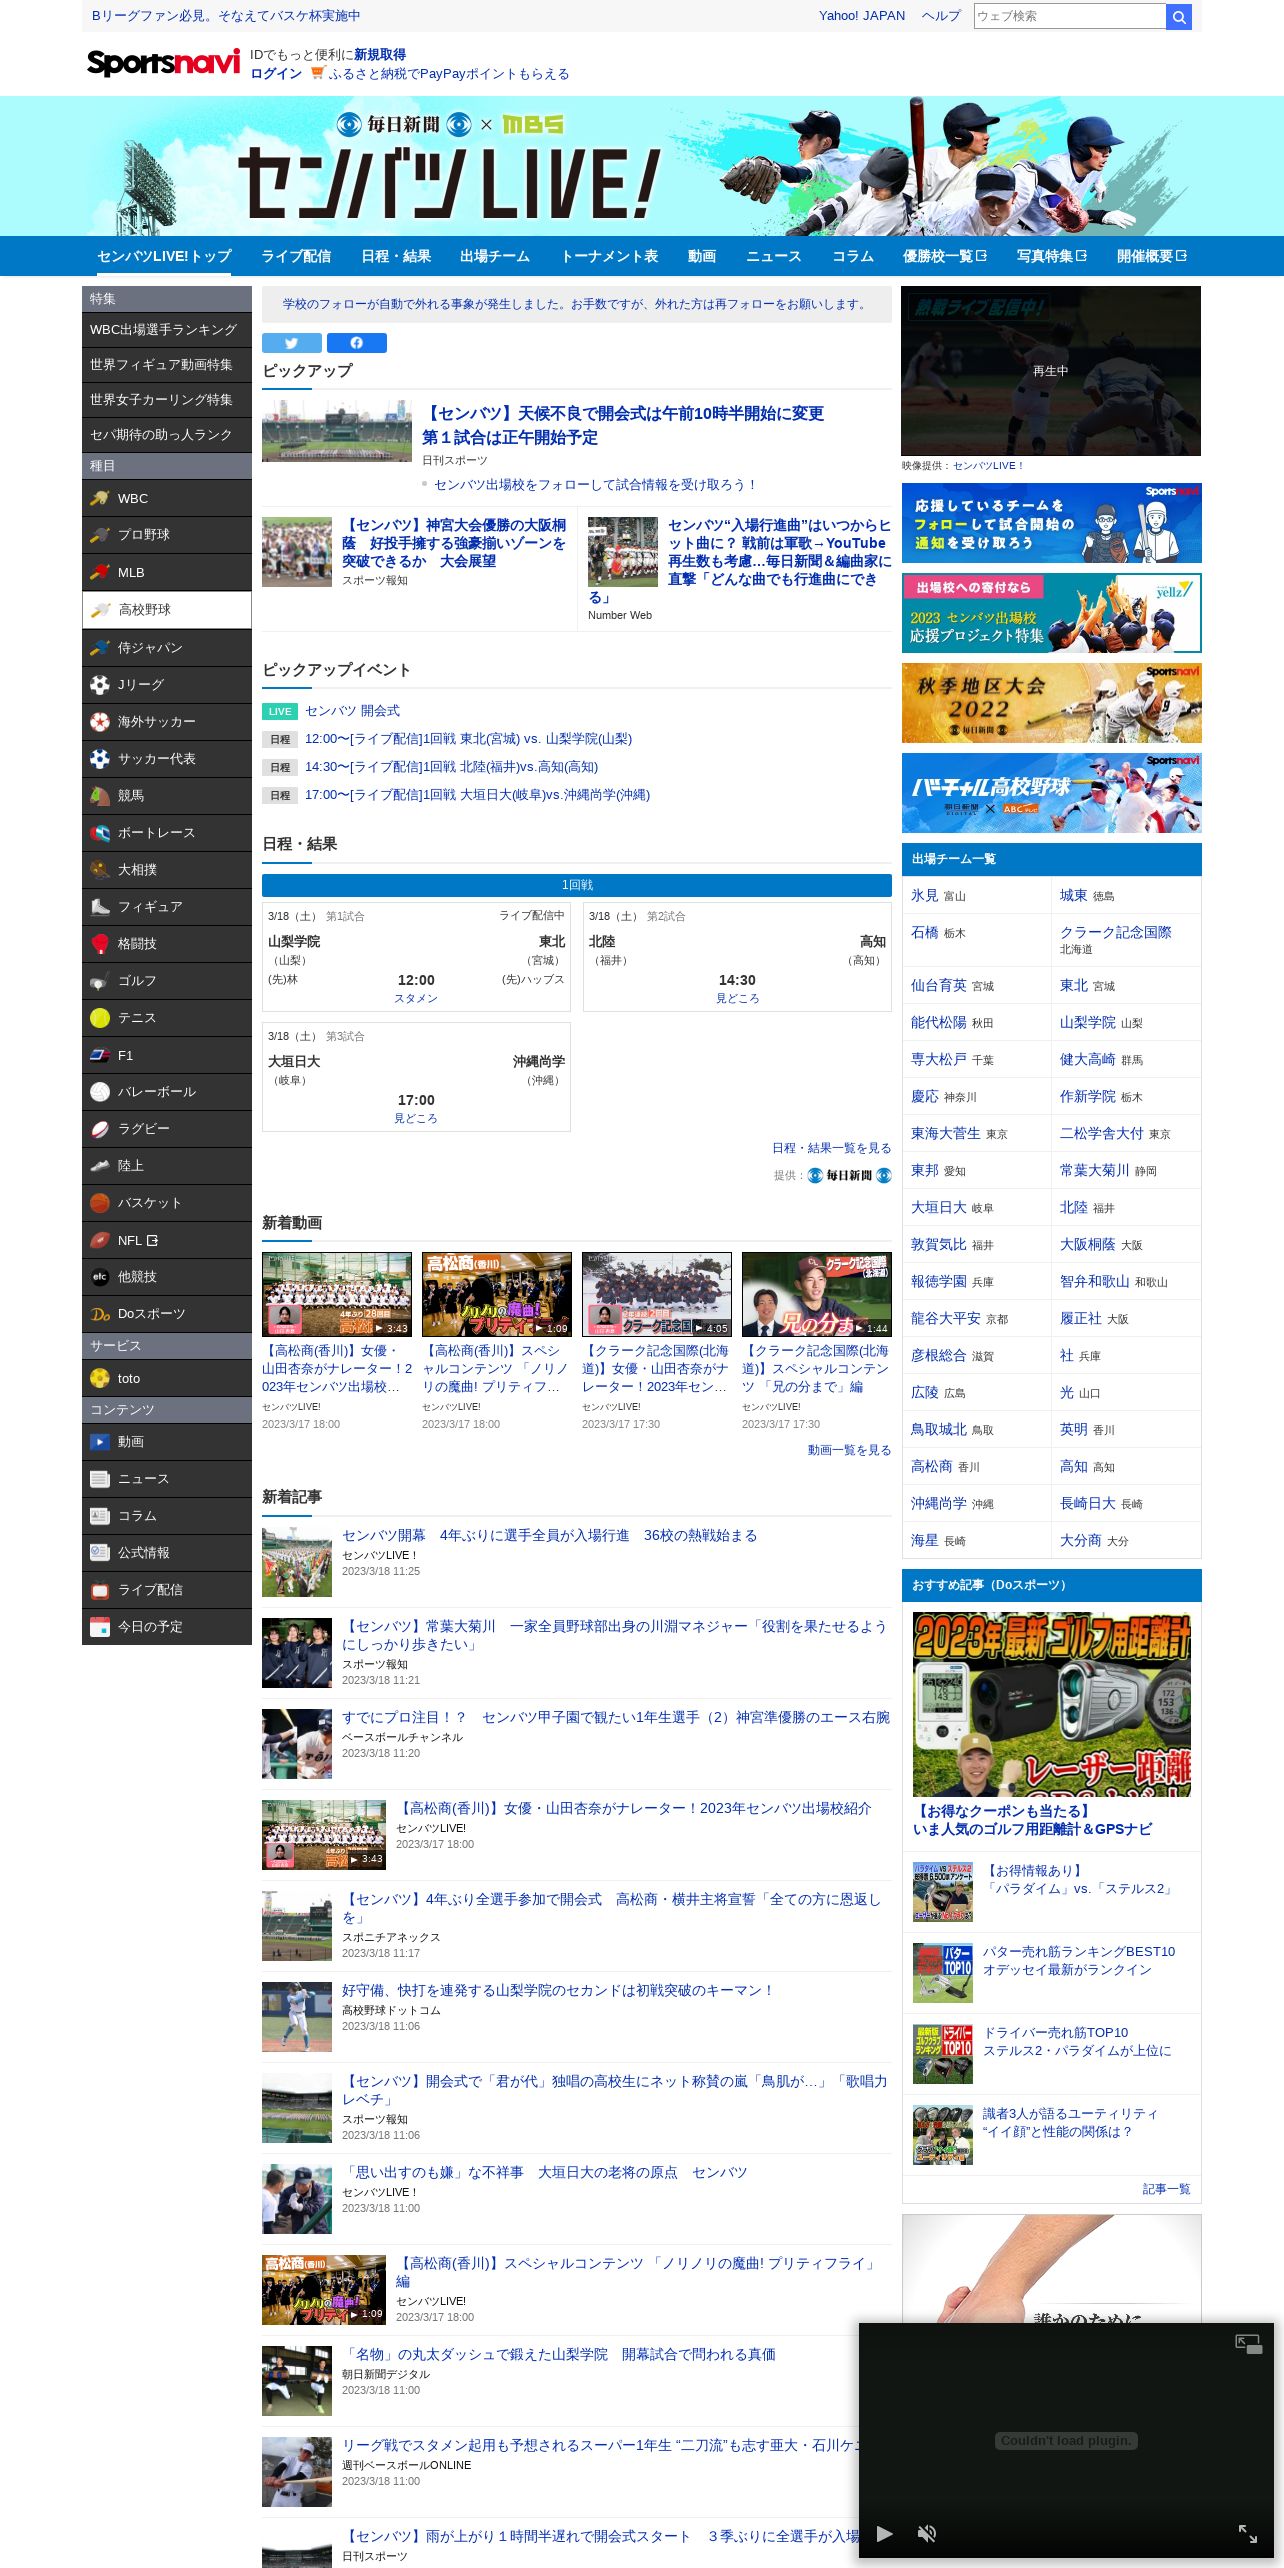Go to コラム nav tab
Image resolution: width=1284 pixels, height=2568 pixels.
pos(853,256)
